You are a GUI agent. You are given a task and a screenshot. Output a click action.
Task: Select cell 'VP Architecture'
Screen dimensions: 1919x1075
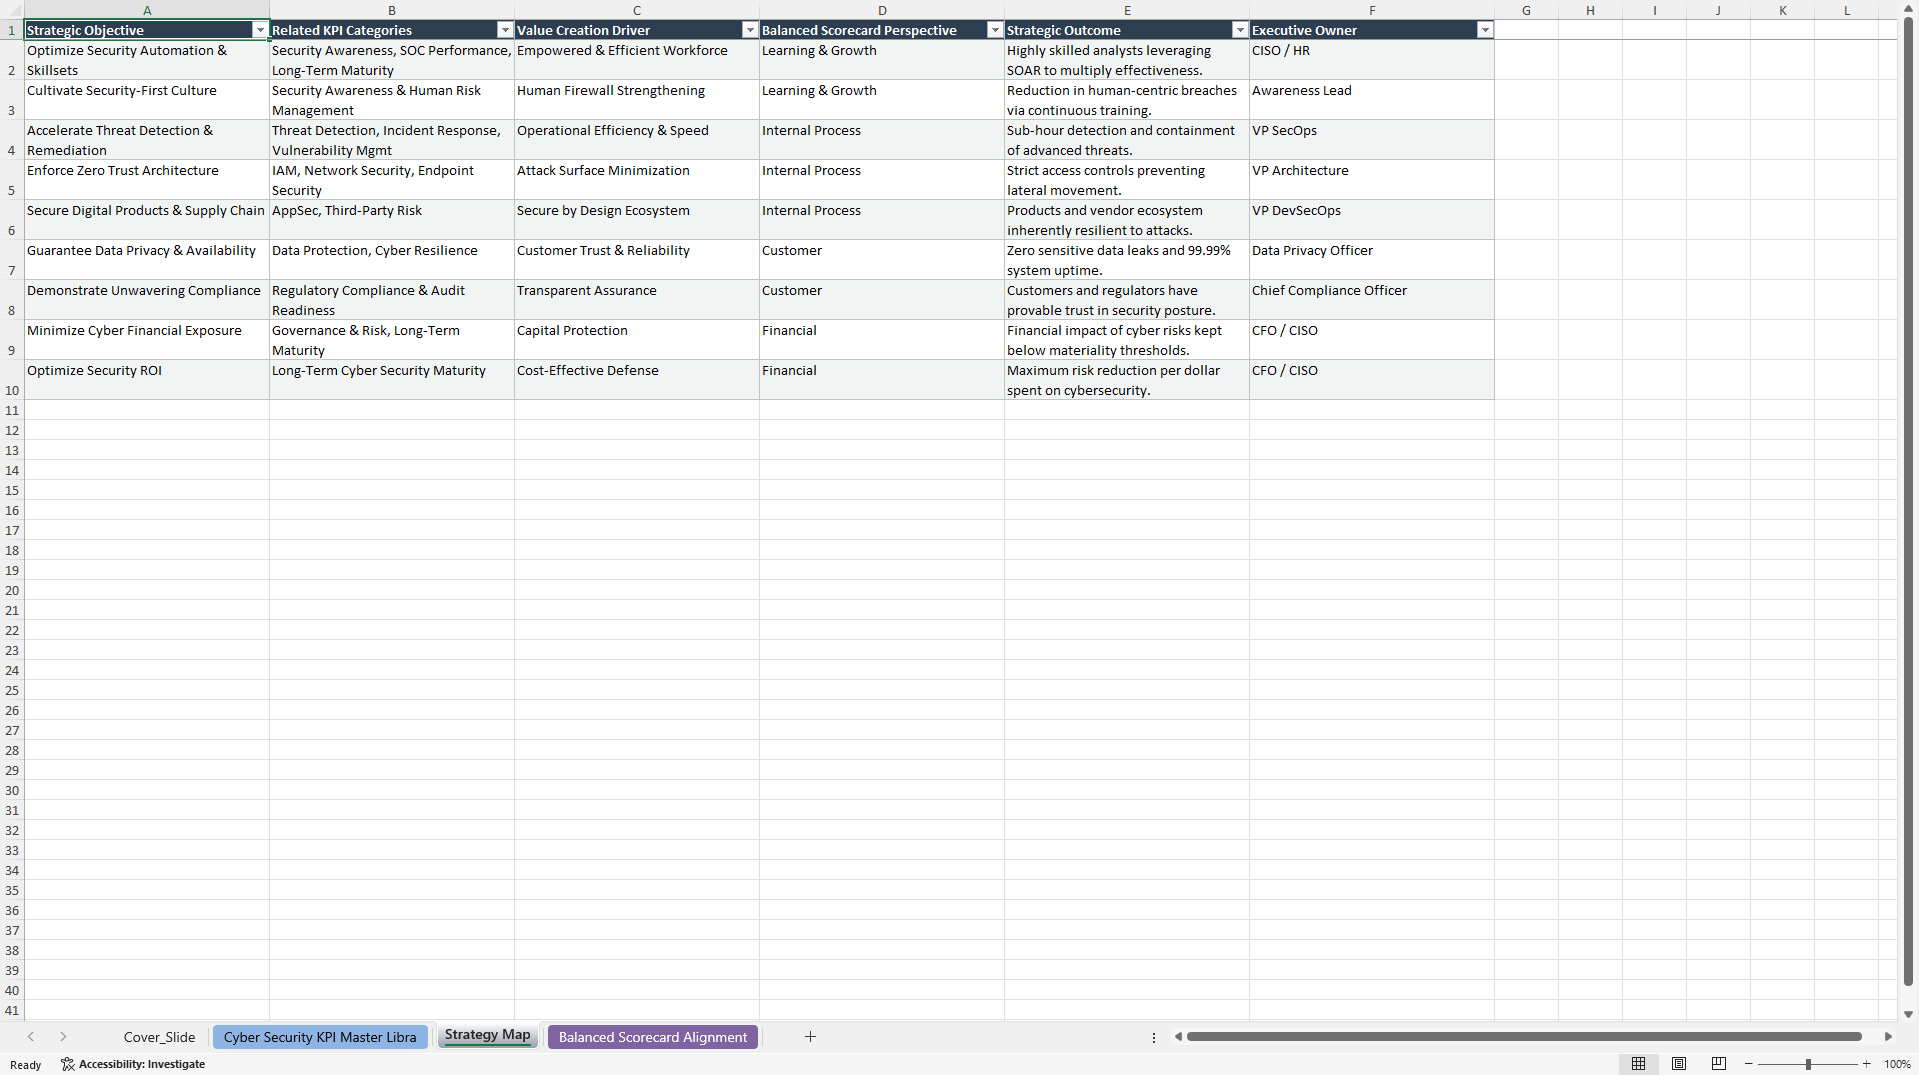tap(1372, 180)
